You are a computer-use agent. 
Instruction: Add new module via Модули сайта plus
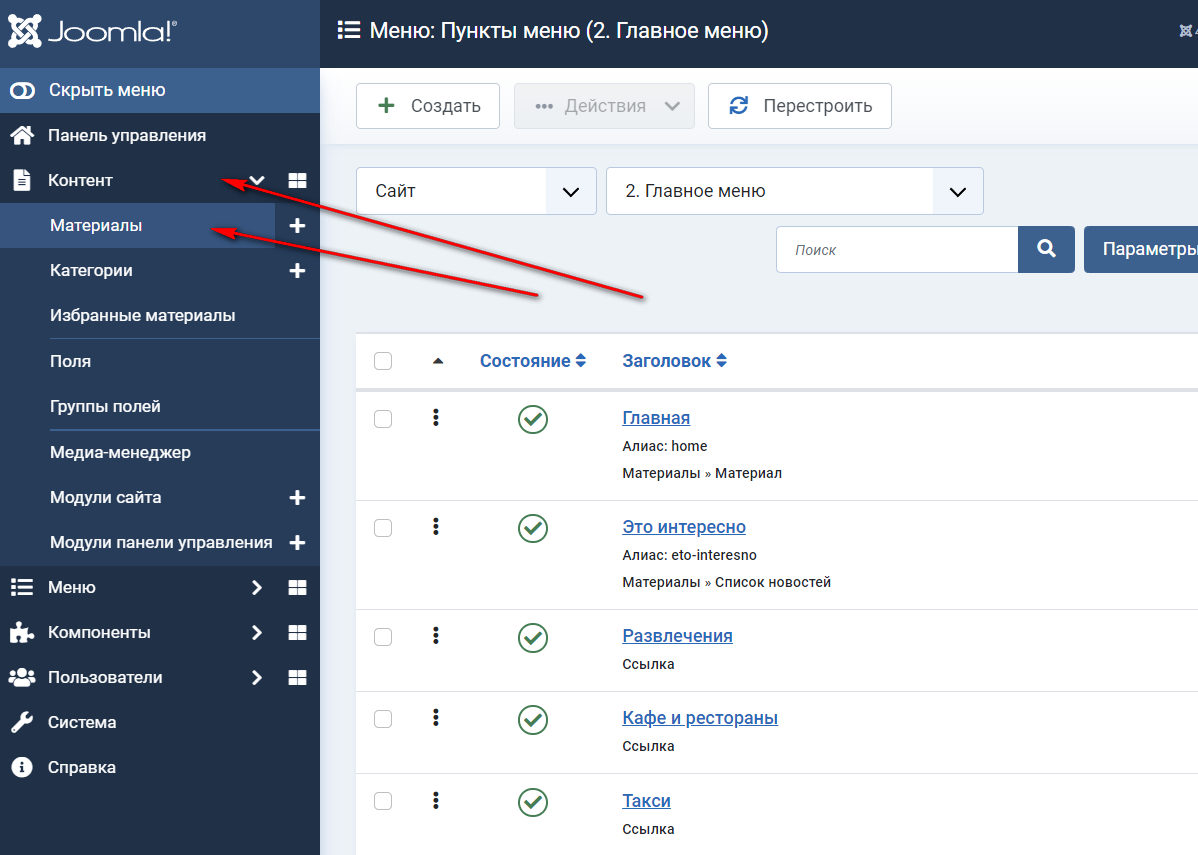tap(297, 498)
